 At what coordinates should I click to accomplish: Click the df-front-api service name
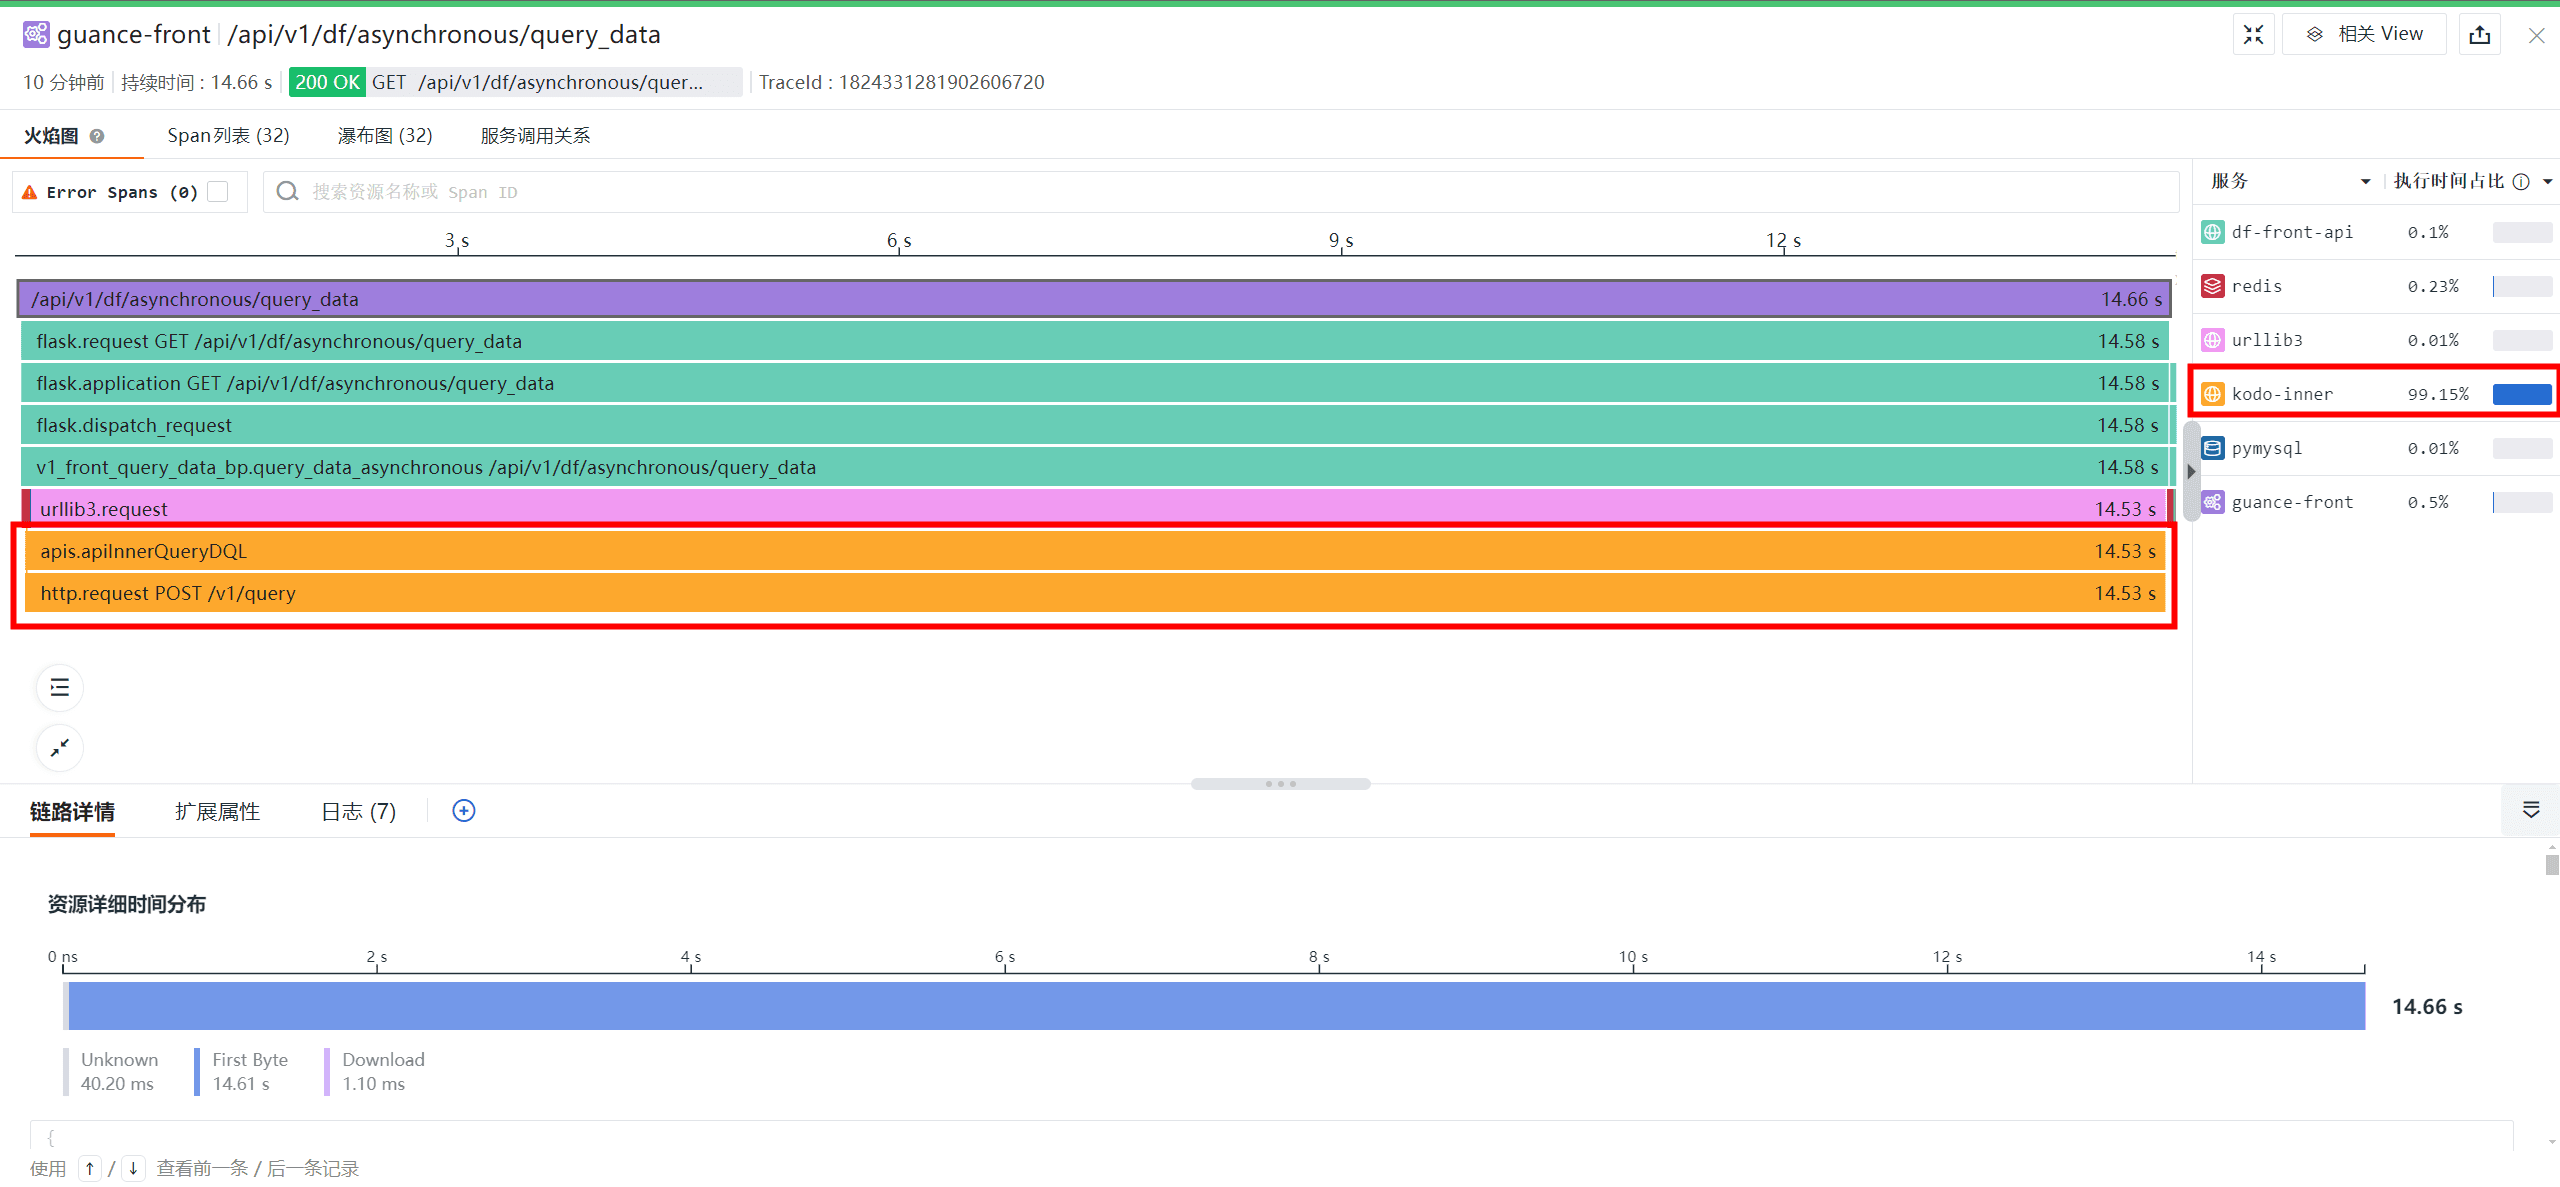2292,232
